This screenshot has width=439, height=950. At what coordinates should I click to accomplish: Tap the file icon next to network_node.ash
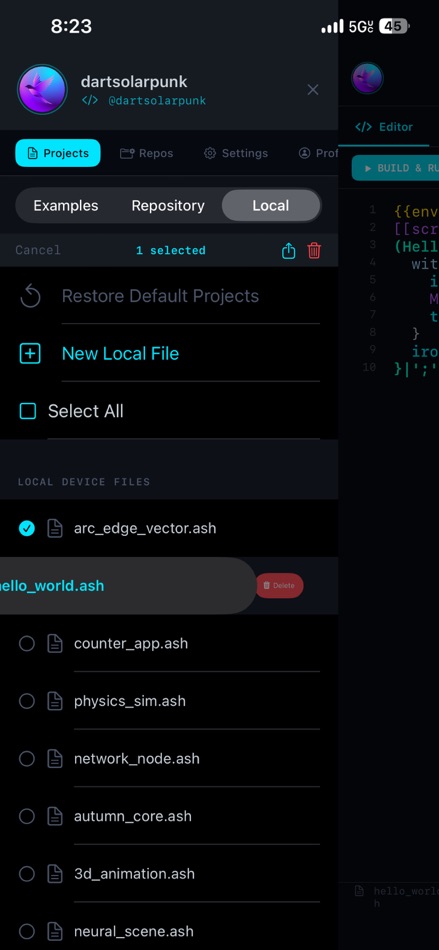[x=55, y=759]
